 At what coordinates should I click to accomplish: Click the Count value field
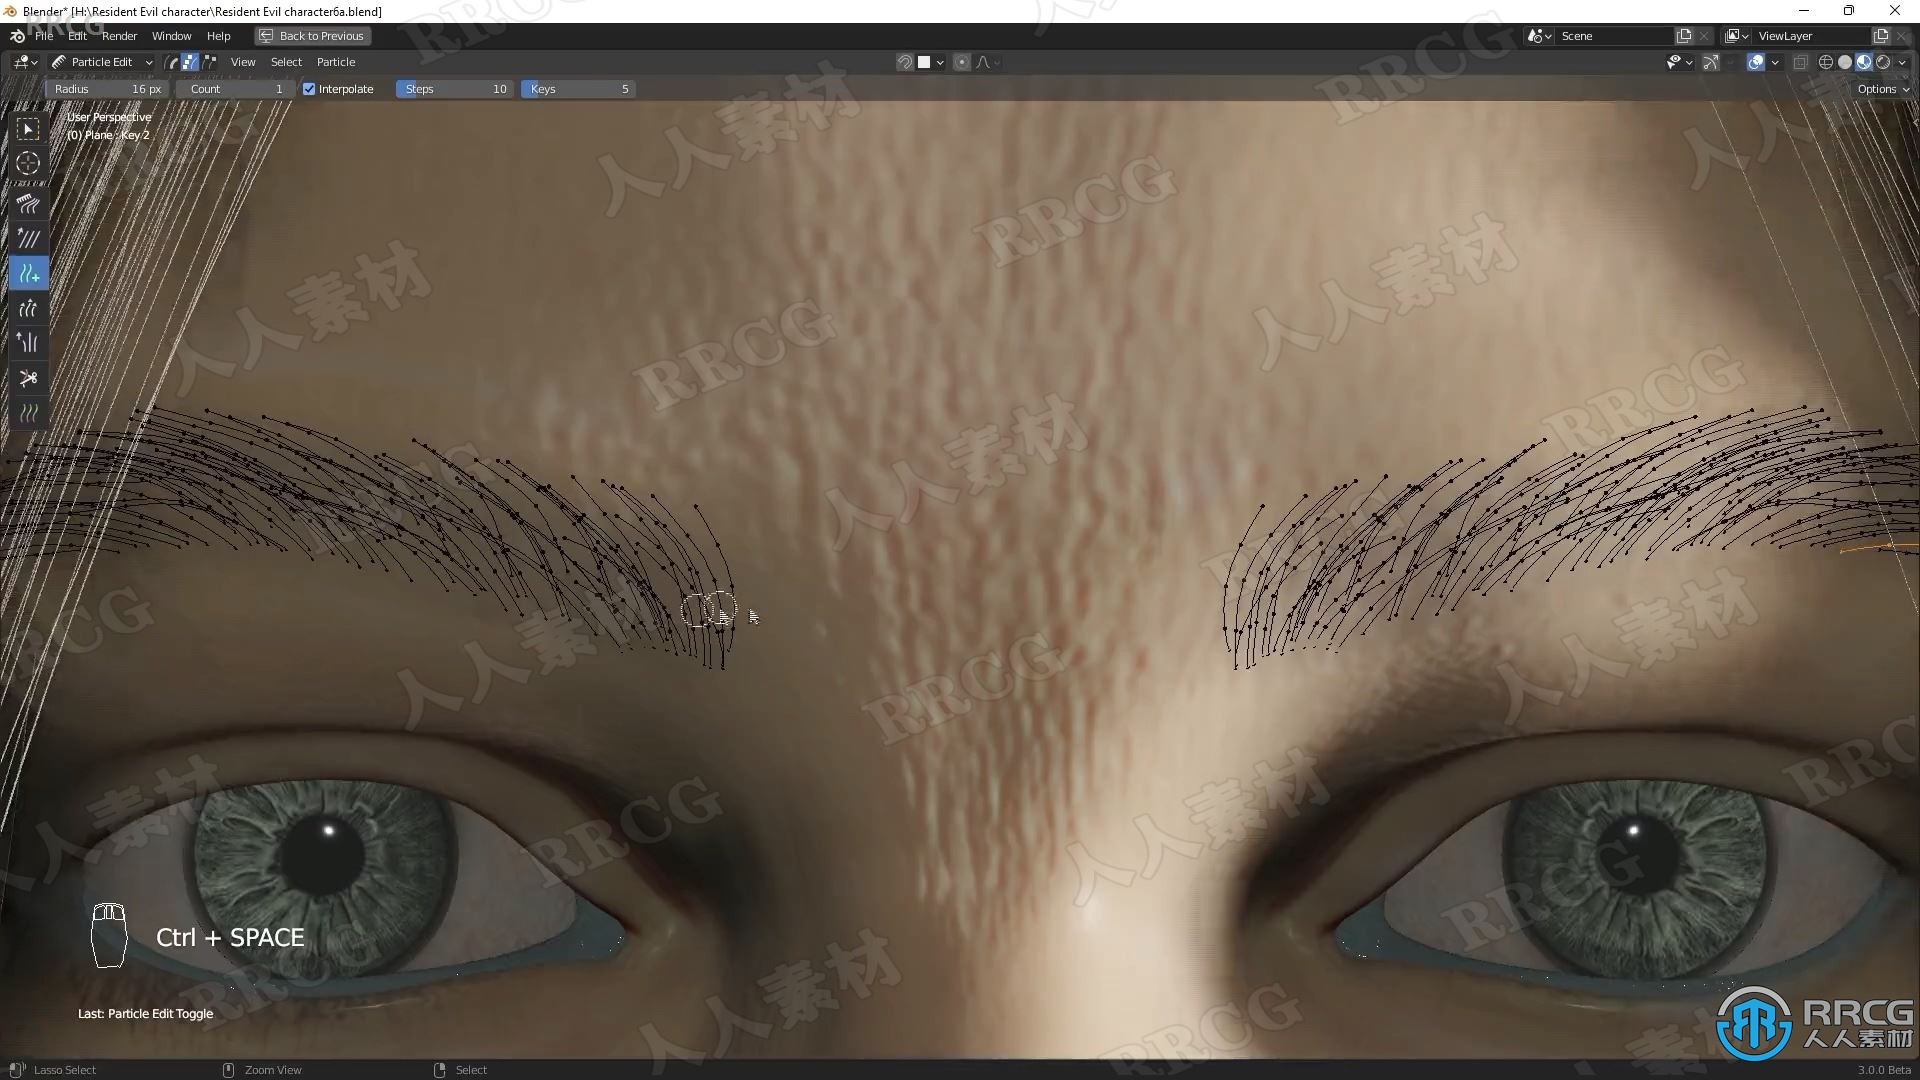pyautogui.click(x=235, y=89)
